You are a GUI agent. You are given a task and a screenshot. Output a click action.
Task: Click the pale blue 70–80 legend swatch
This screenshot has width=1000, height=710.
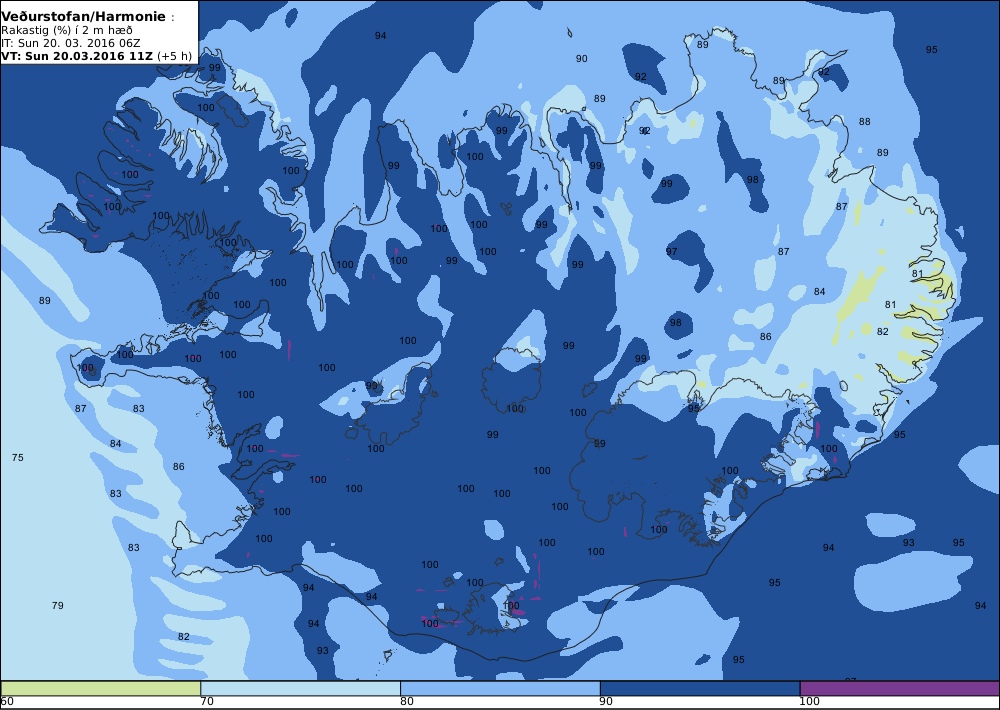click(300, 688)
